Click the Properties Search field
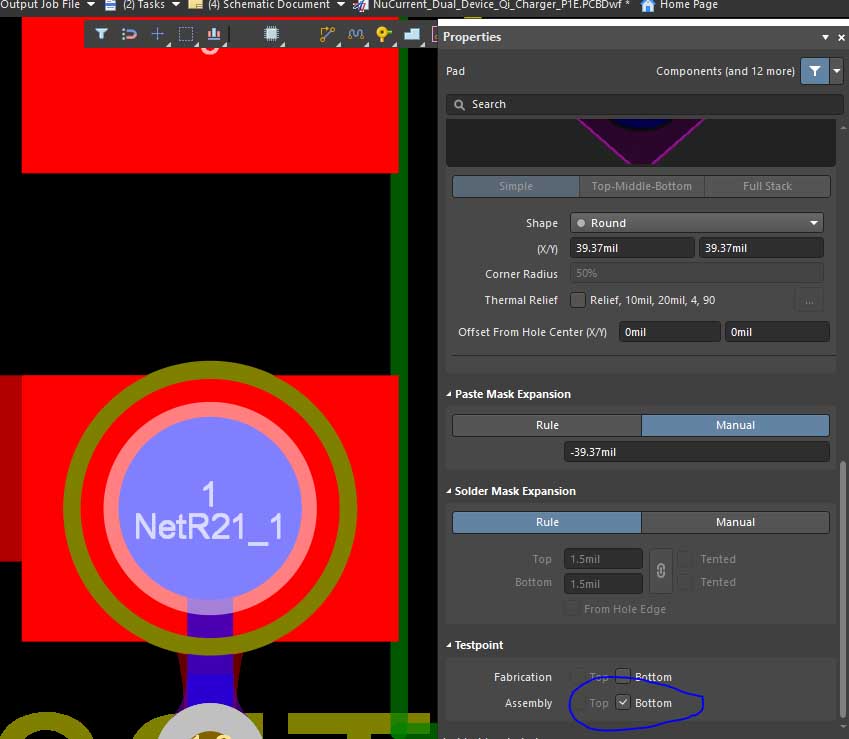849x739 pixels. pos(640,104)
